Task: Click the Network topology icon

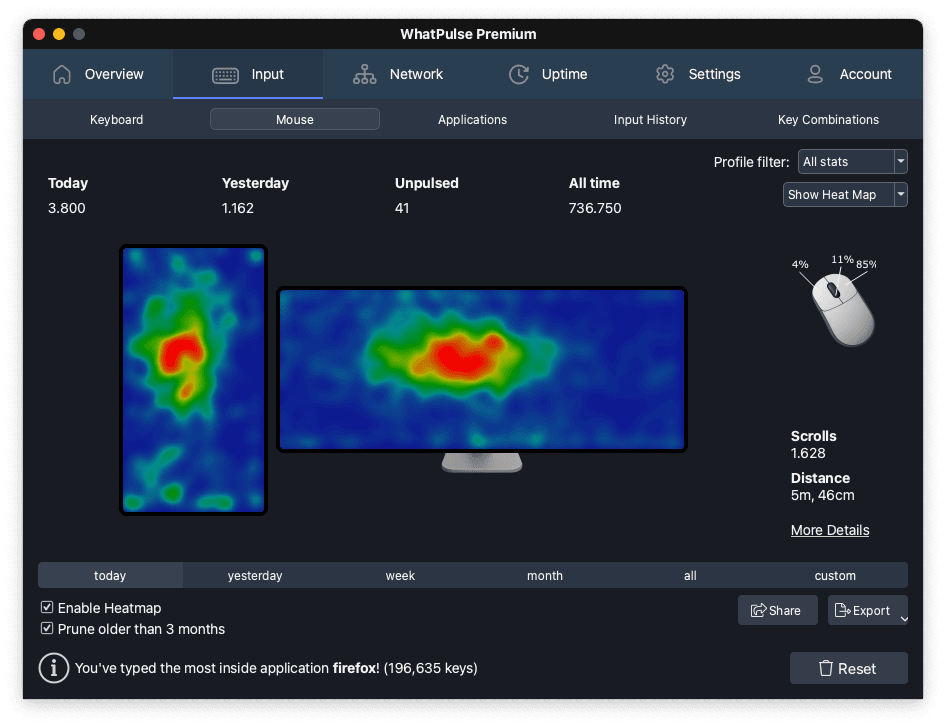Action: click(364, 74)
